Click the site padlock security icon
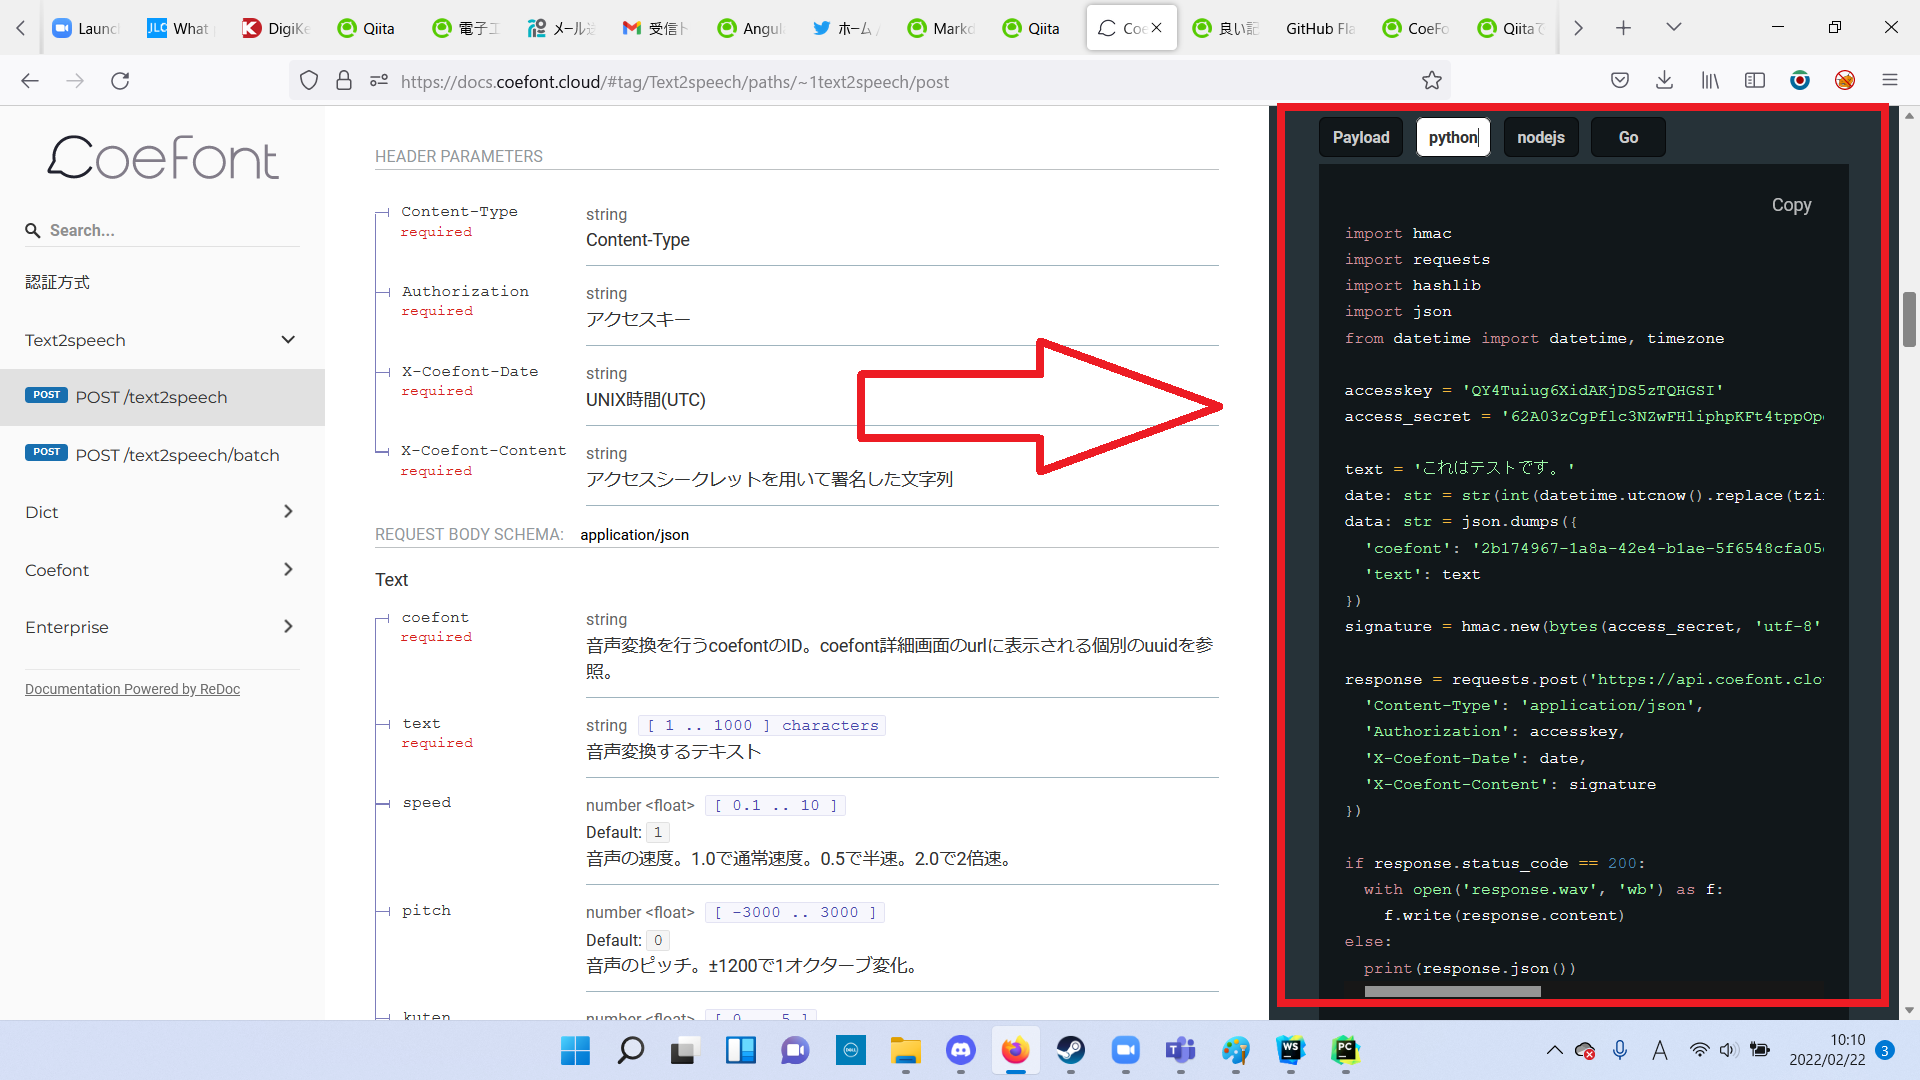The width and height of the screenshot is (1920, 1080). point(344,81)
